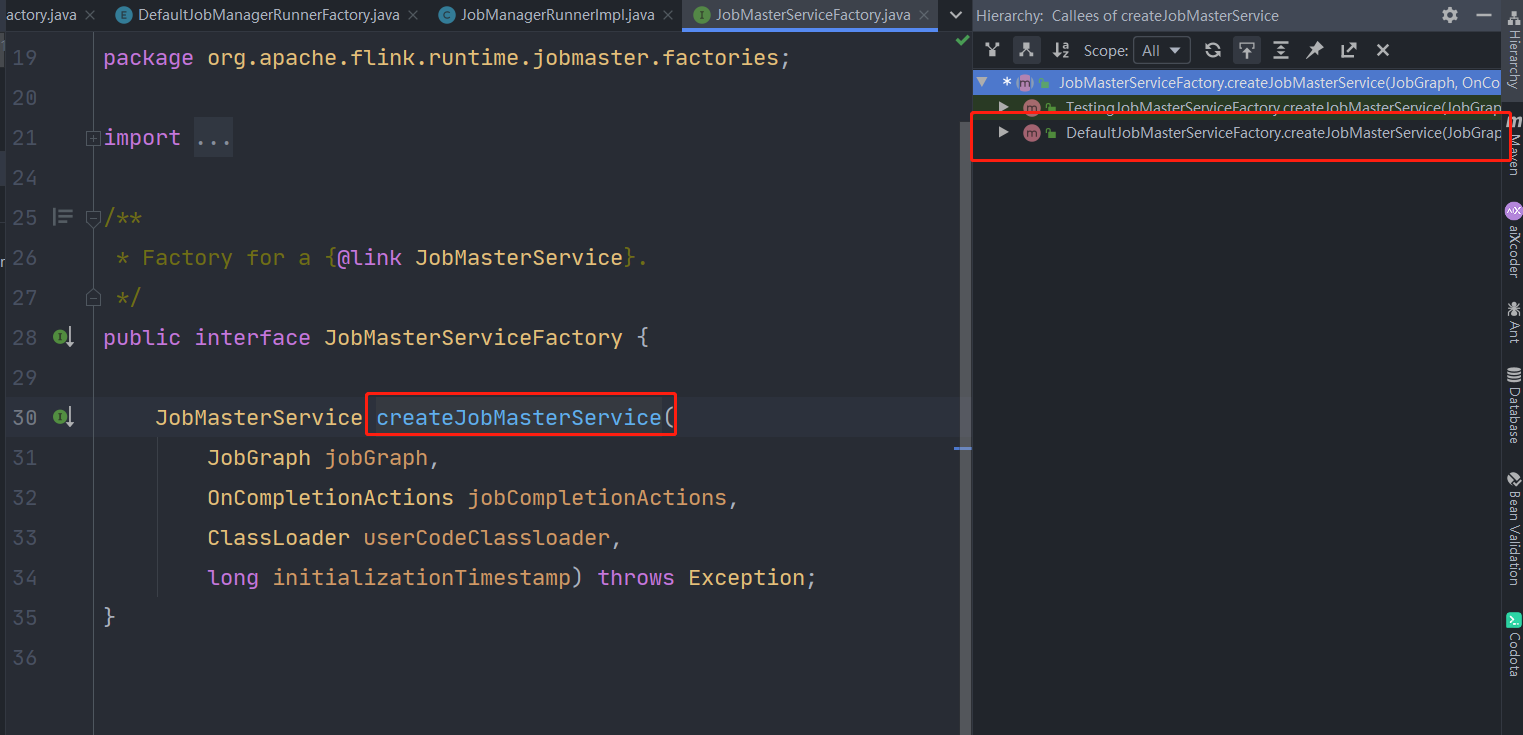Expand DefaultJobMasterServiceFactory hierarchy node

pos(1004,132)
